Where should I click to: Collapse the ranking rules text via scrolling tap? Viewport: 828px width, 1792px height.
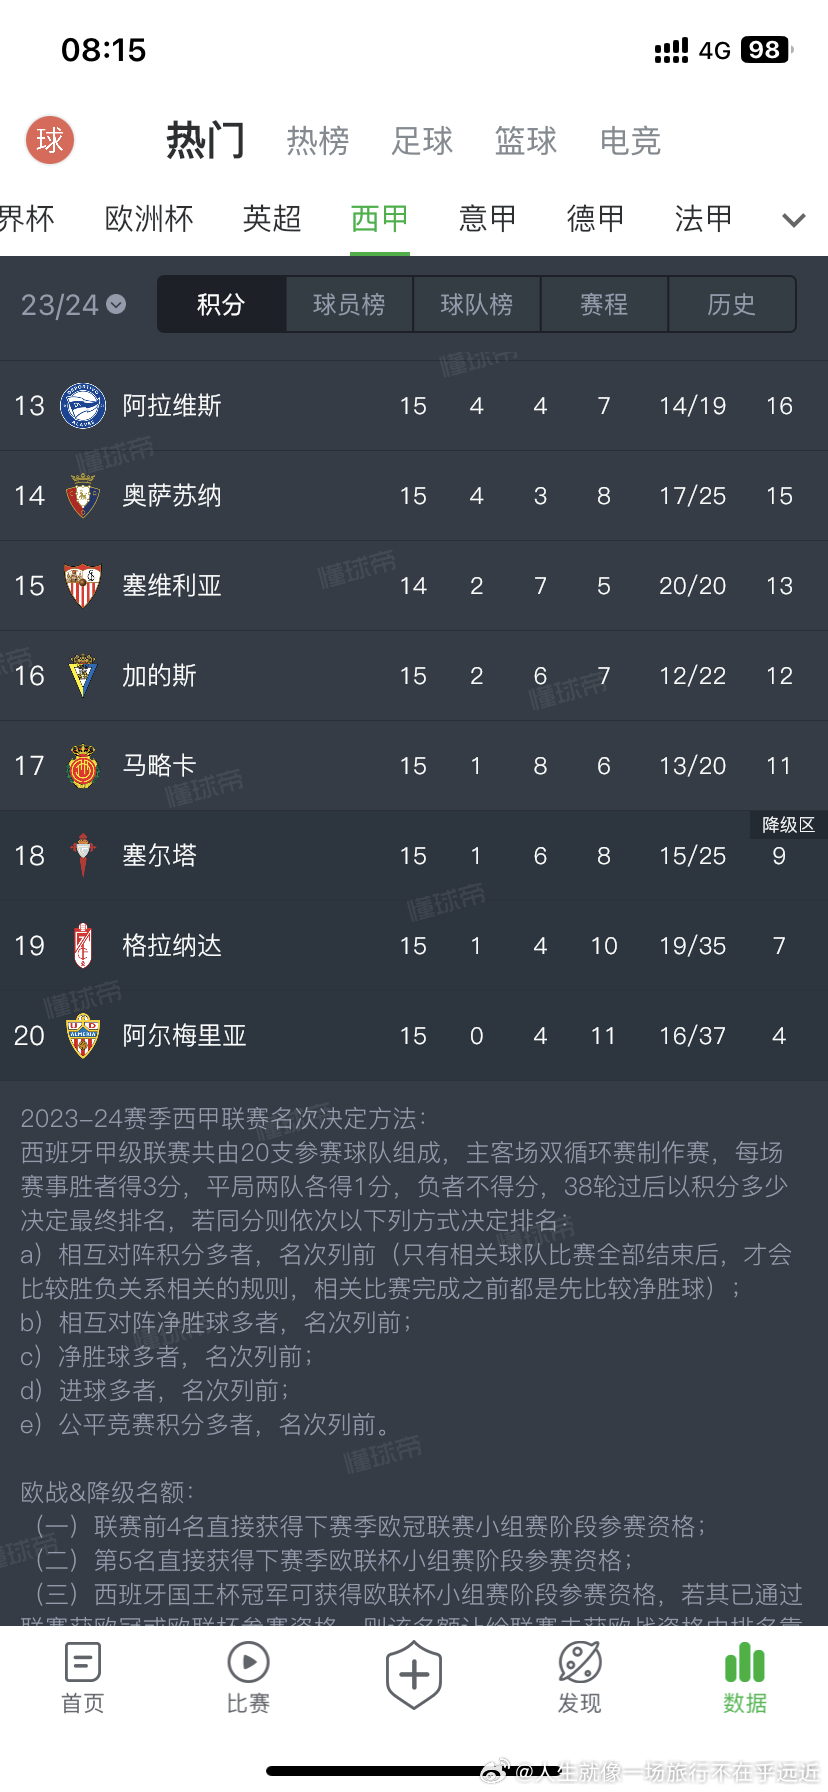(414, 1250)
